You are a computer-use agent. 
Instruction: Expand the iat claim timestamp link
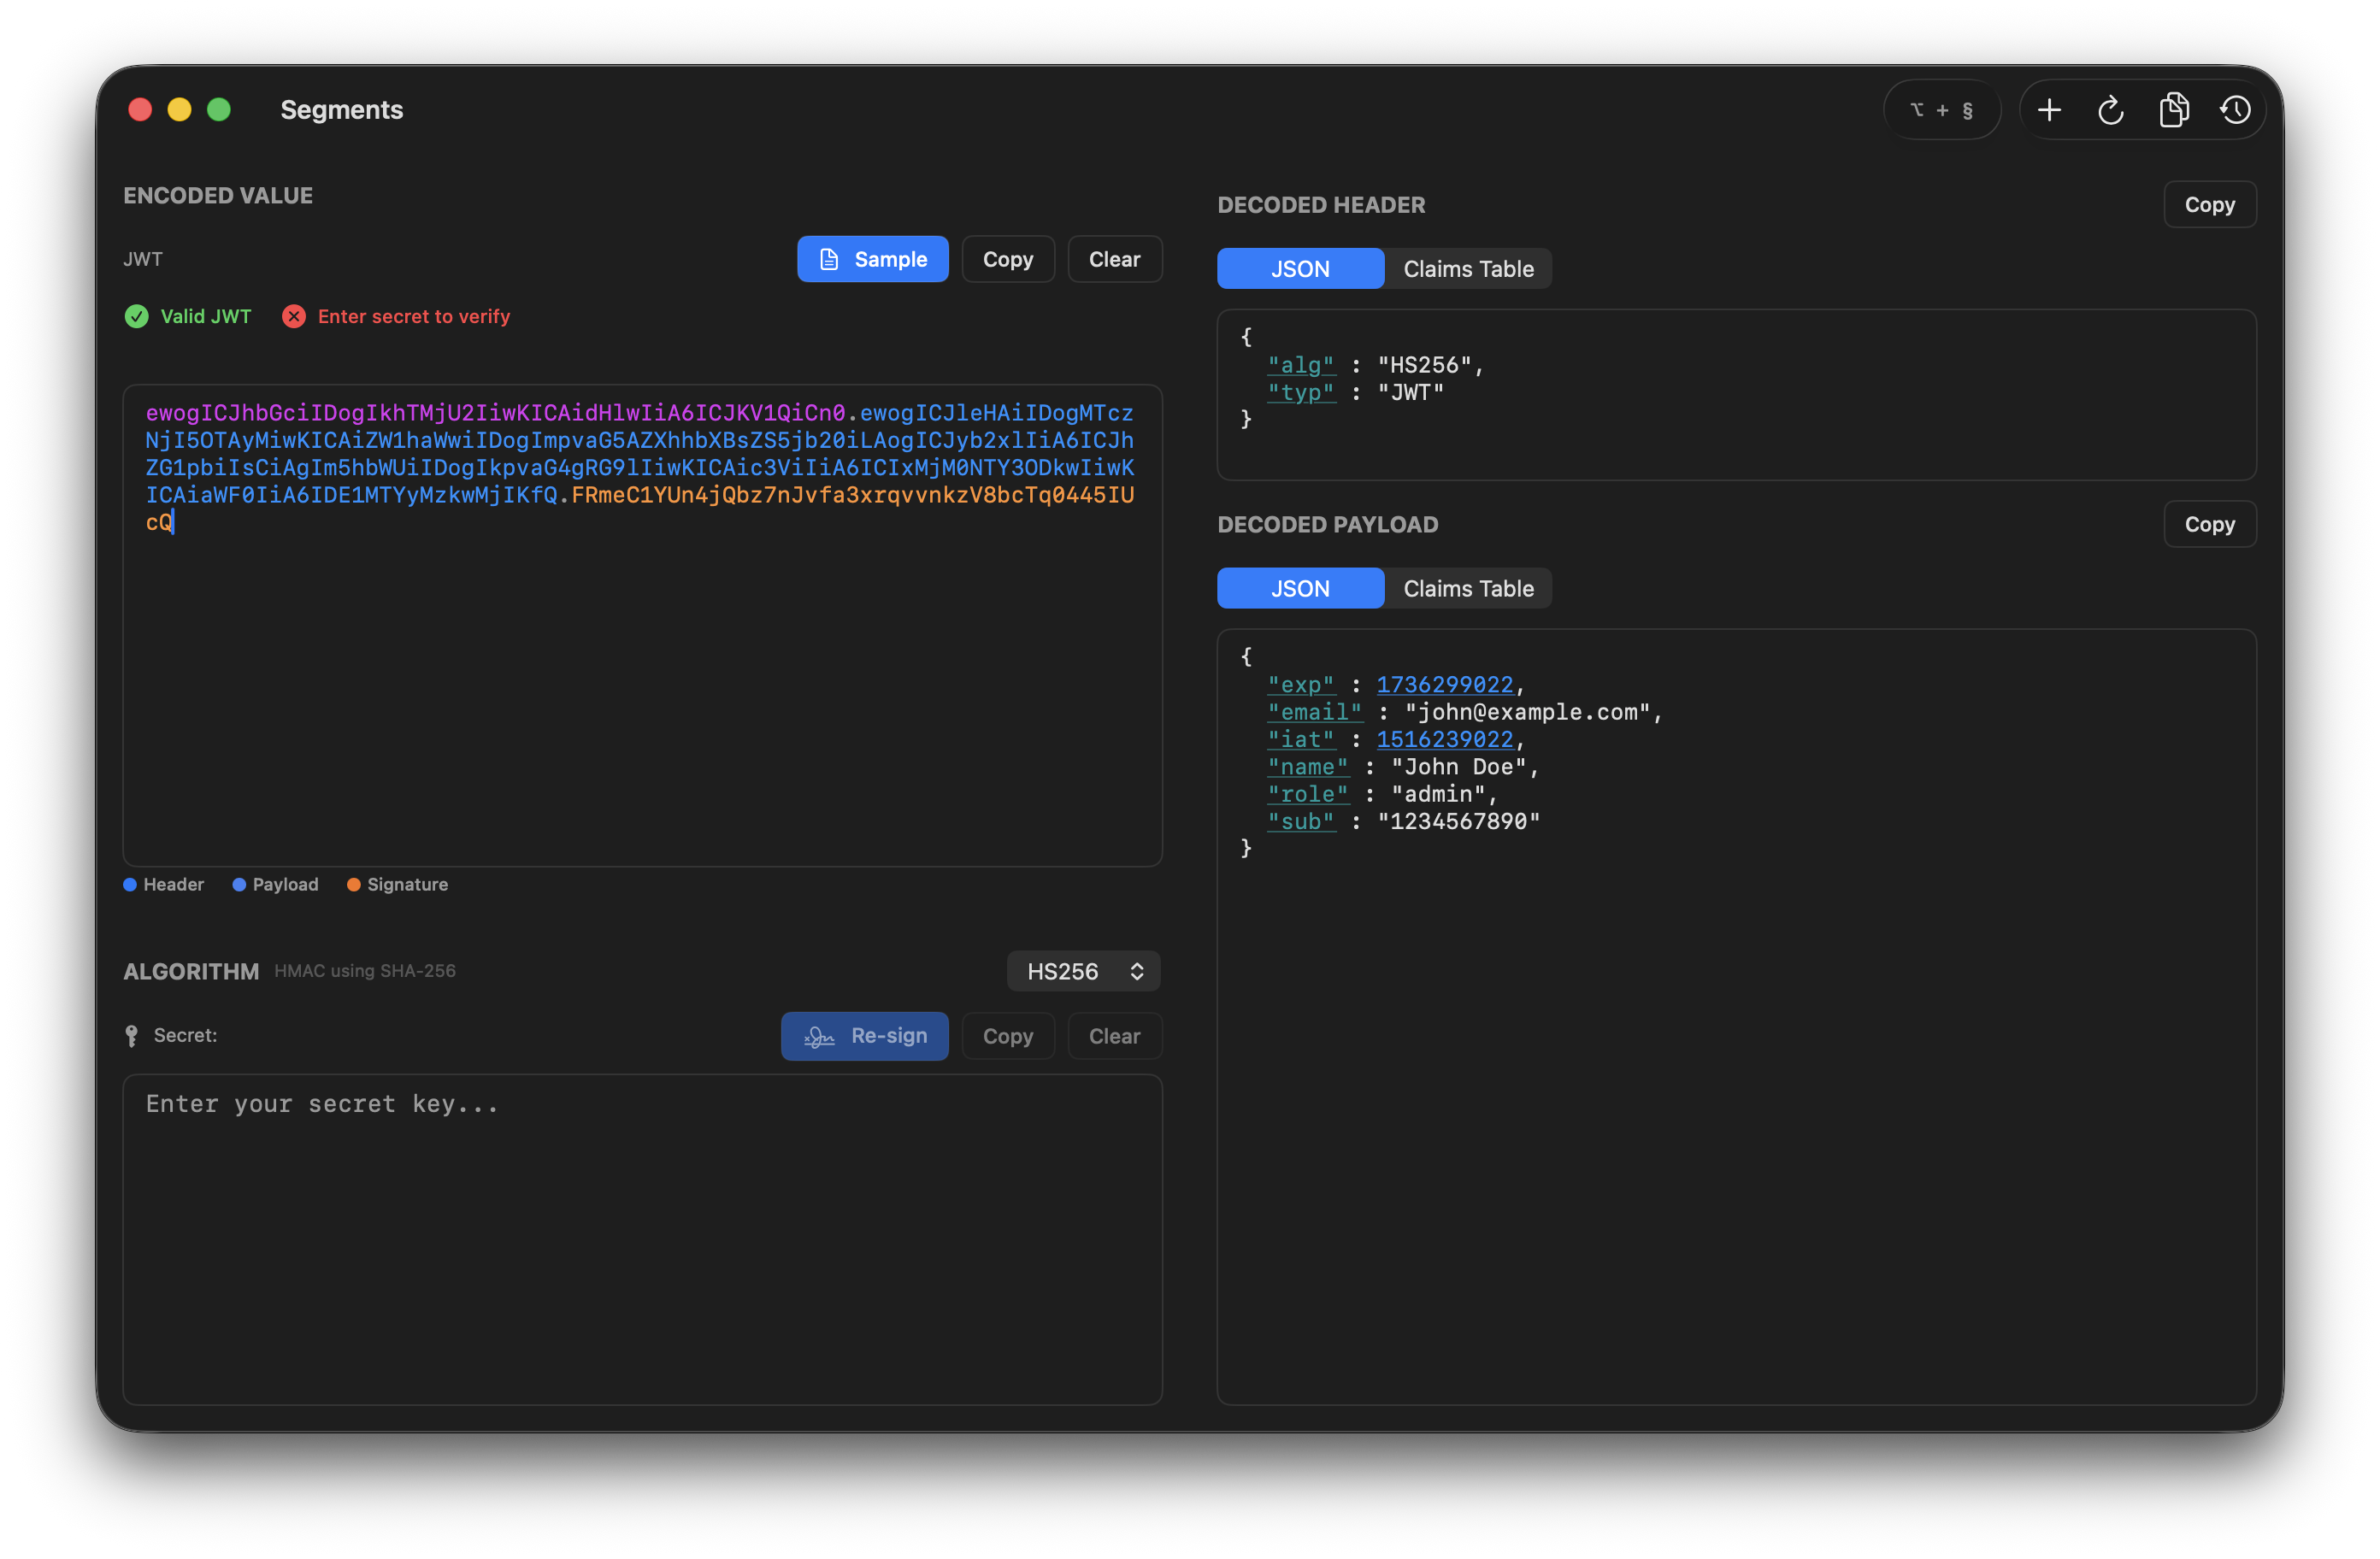tap(1446, 739)
